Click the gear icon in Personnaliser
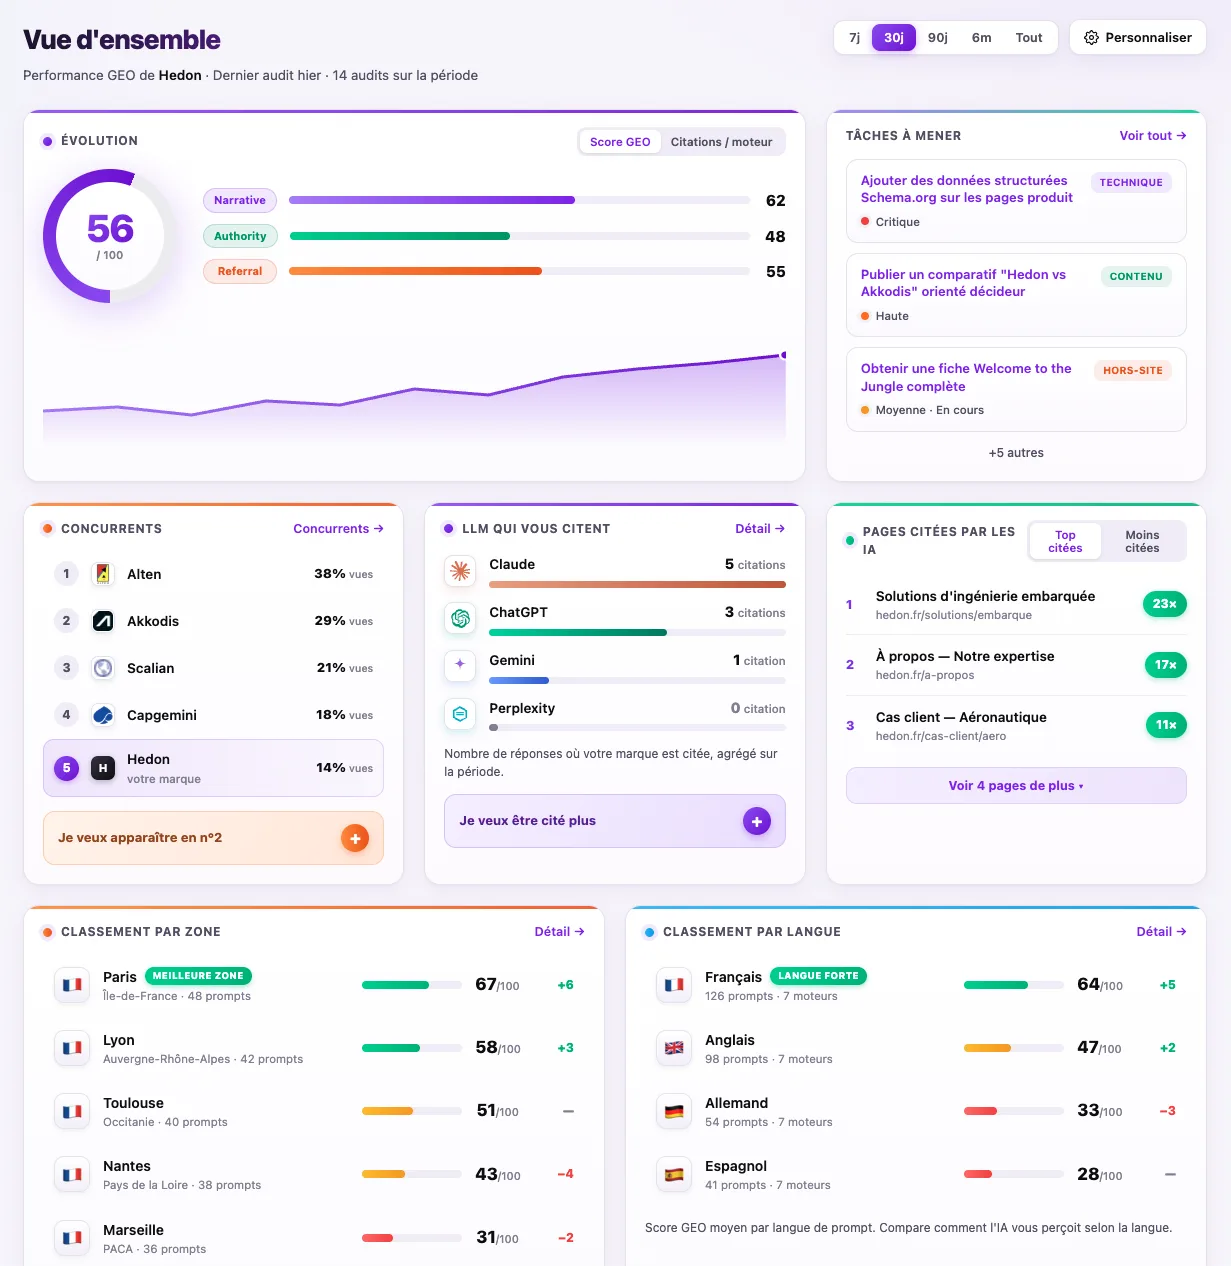Screen dimensions: 1231x1266 (x=1092, y=38)
